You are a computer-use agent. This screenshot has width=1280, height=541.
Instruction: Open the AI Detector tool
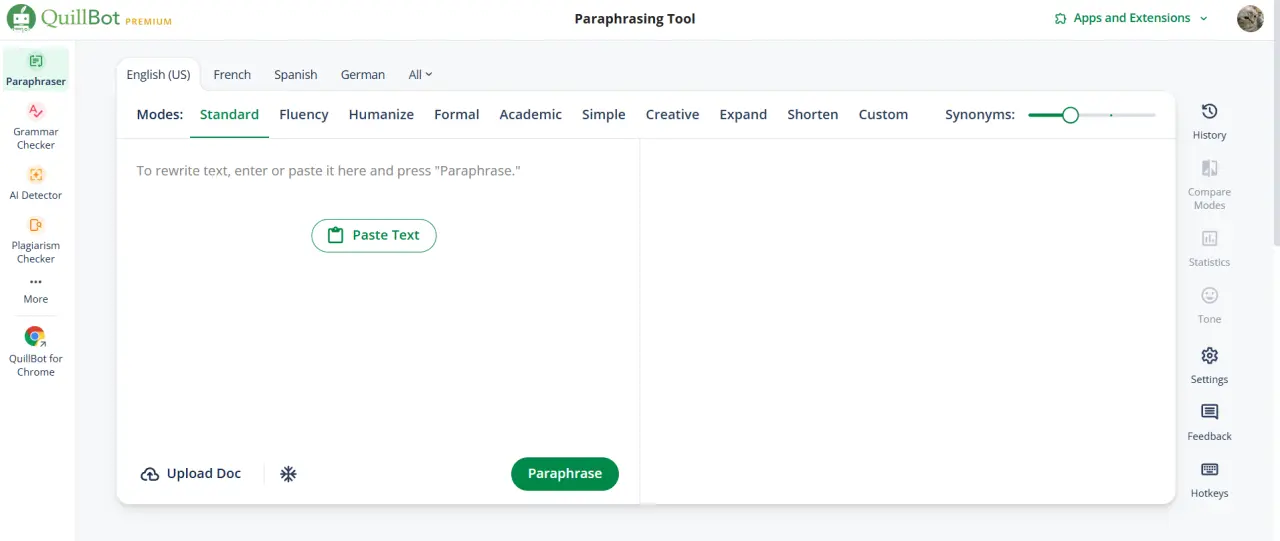point(36,183)
